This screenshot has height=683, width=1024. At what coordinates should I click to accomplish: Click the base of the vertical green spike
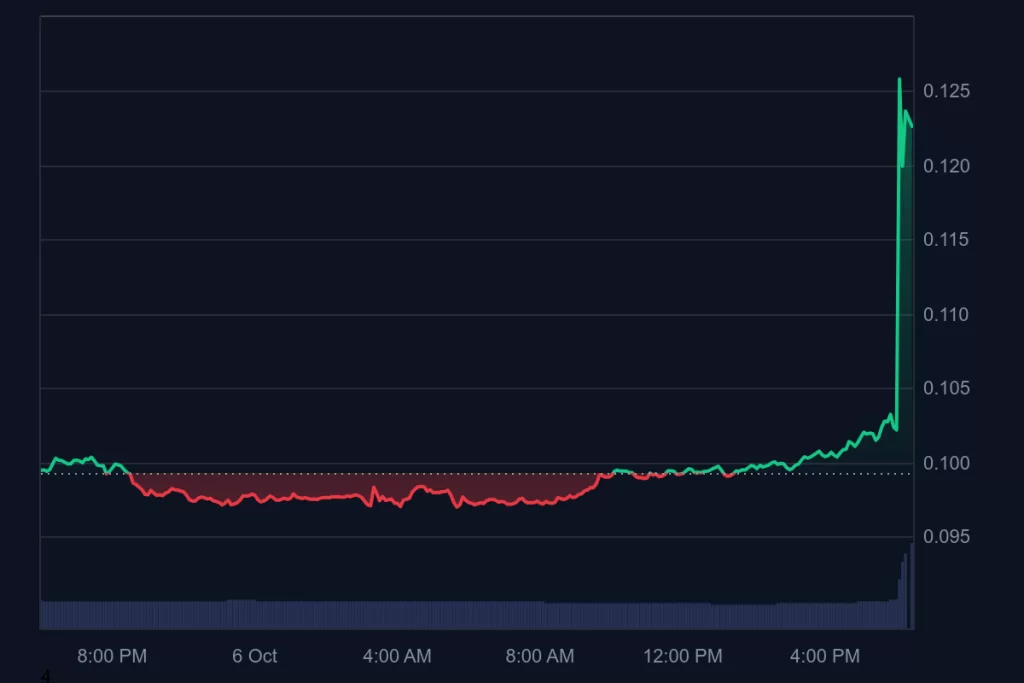pos(896,430)
